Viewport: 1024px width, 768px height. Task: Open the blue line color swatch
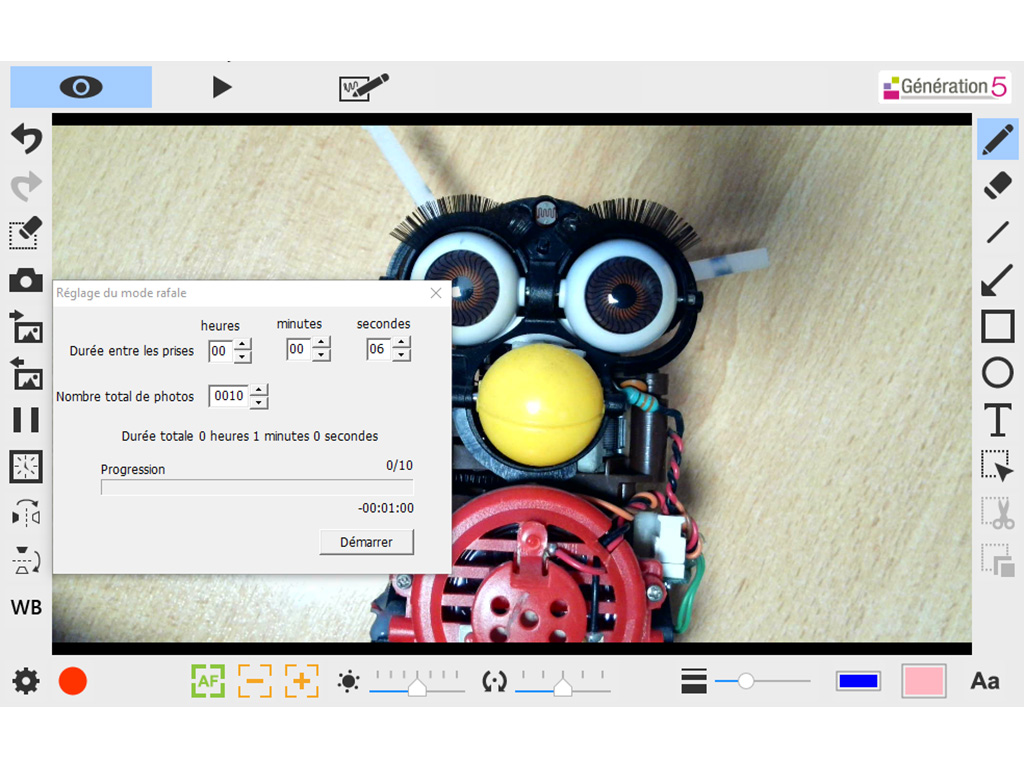[x=858, y=681]
